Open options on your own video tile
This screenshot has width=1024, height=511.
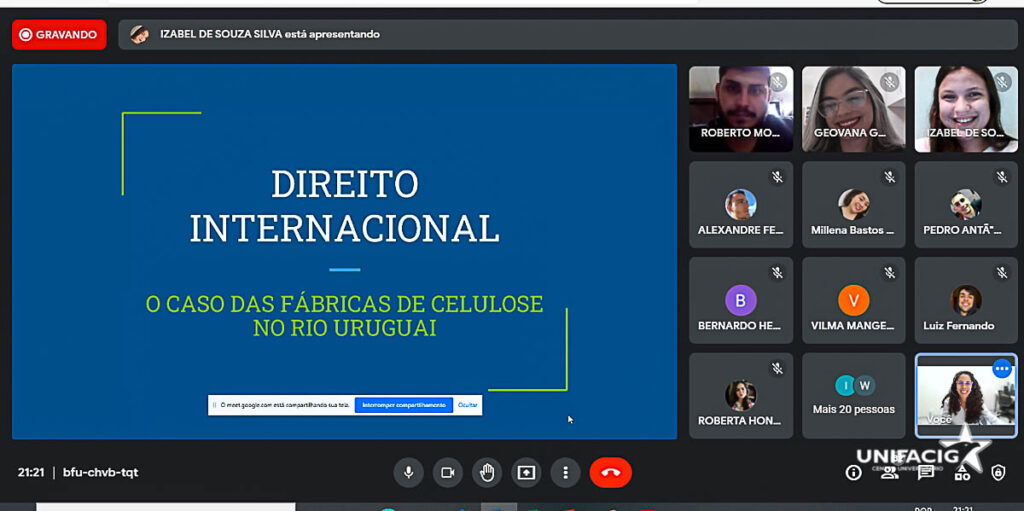tap(1001, 369)
